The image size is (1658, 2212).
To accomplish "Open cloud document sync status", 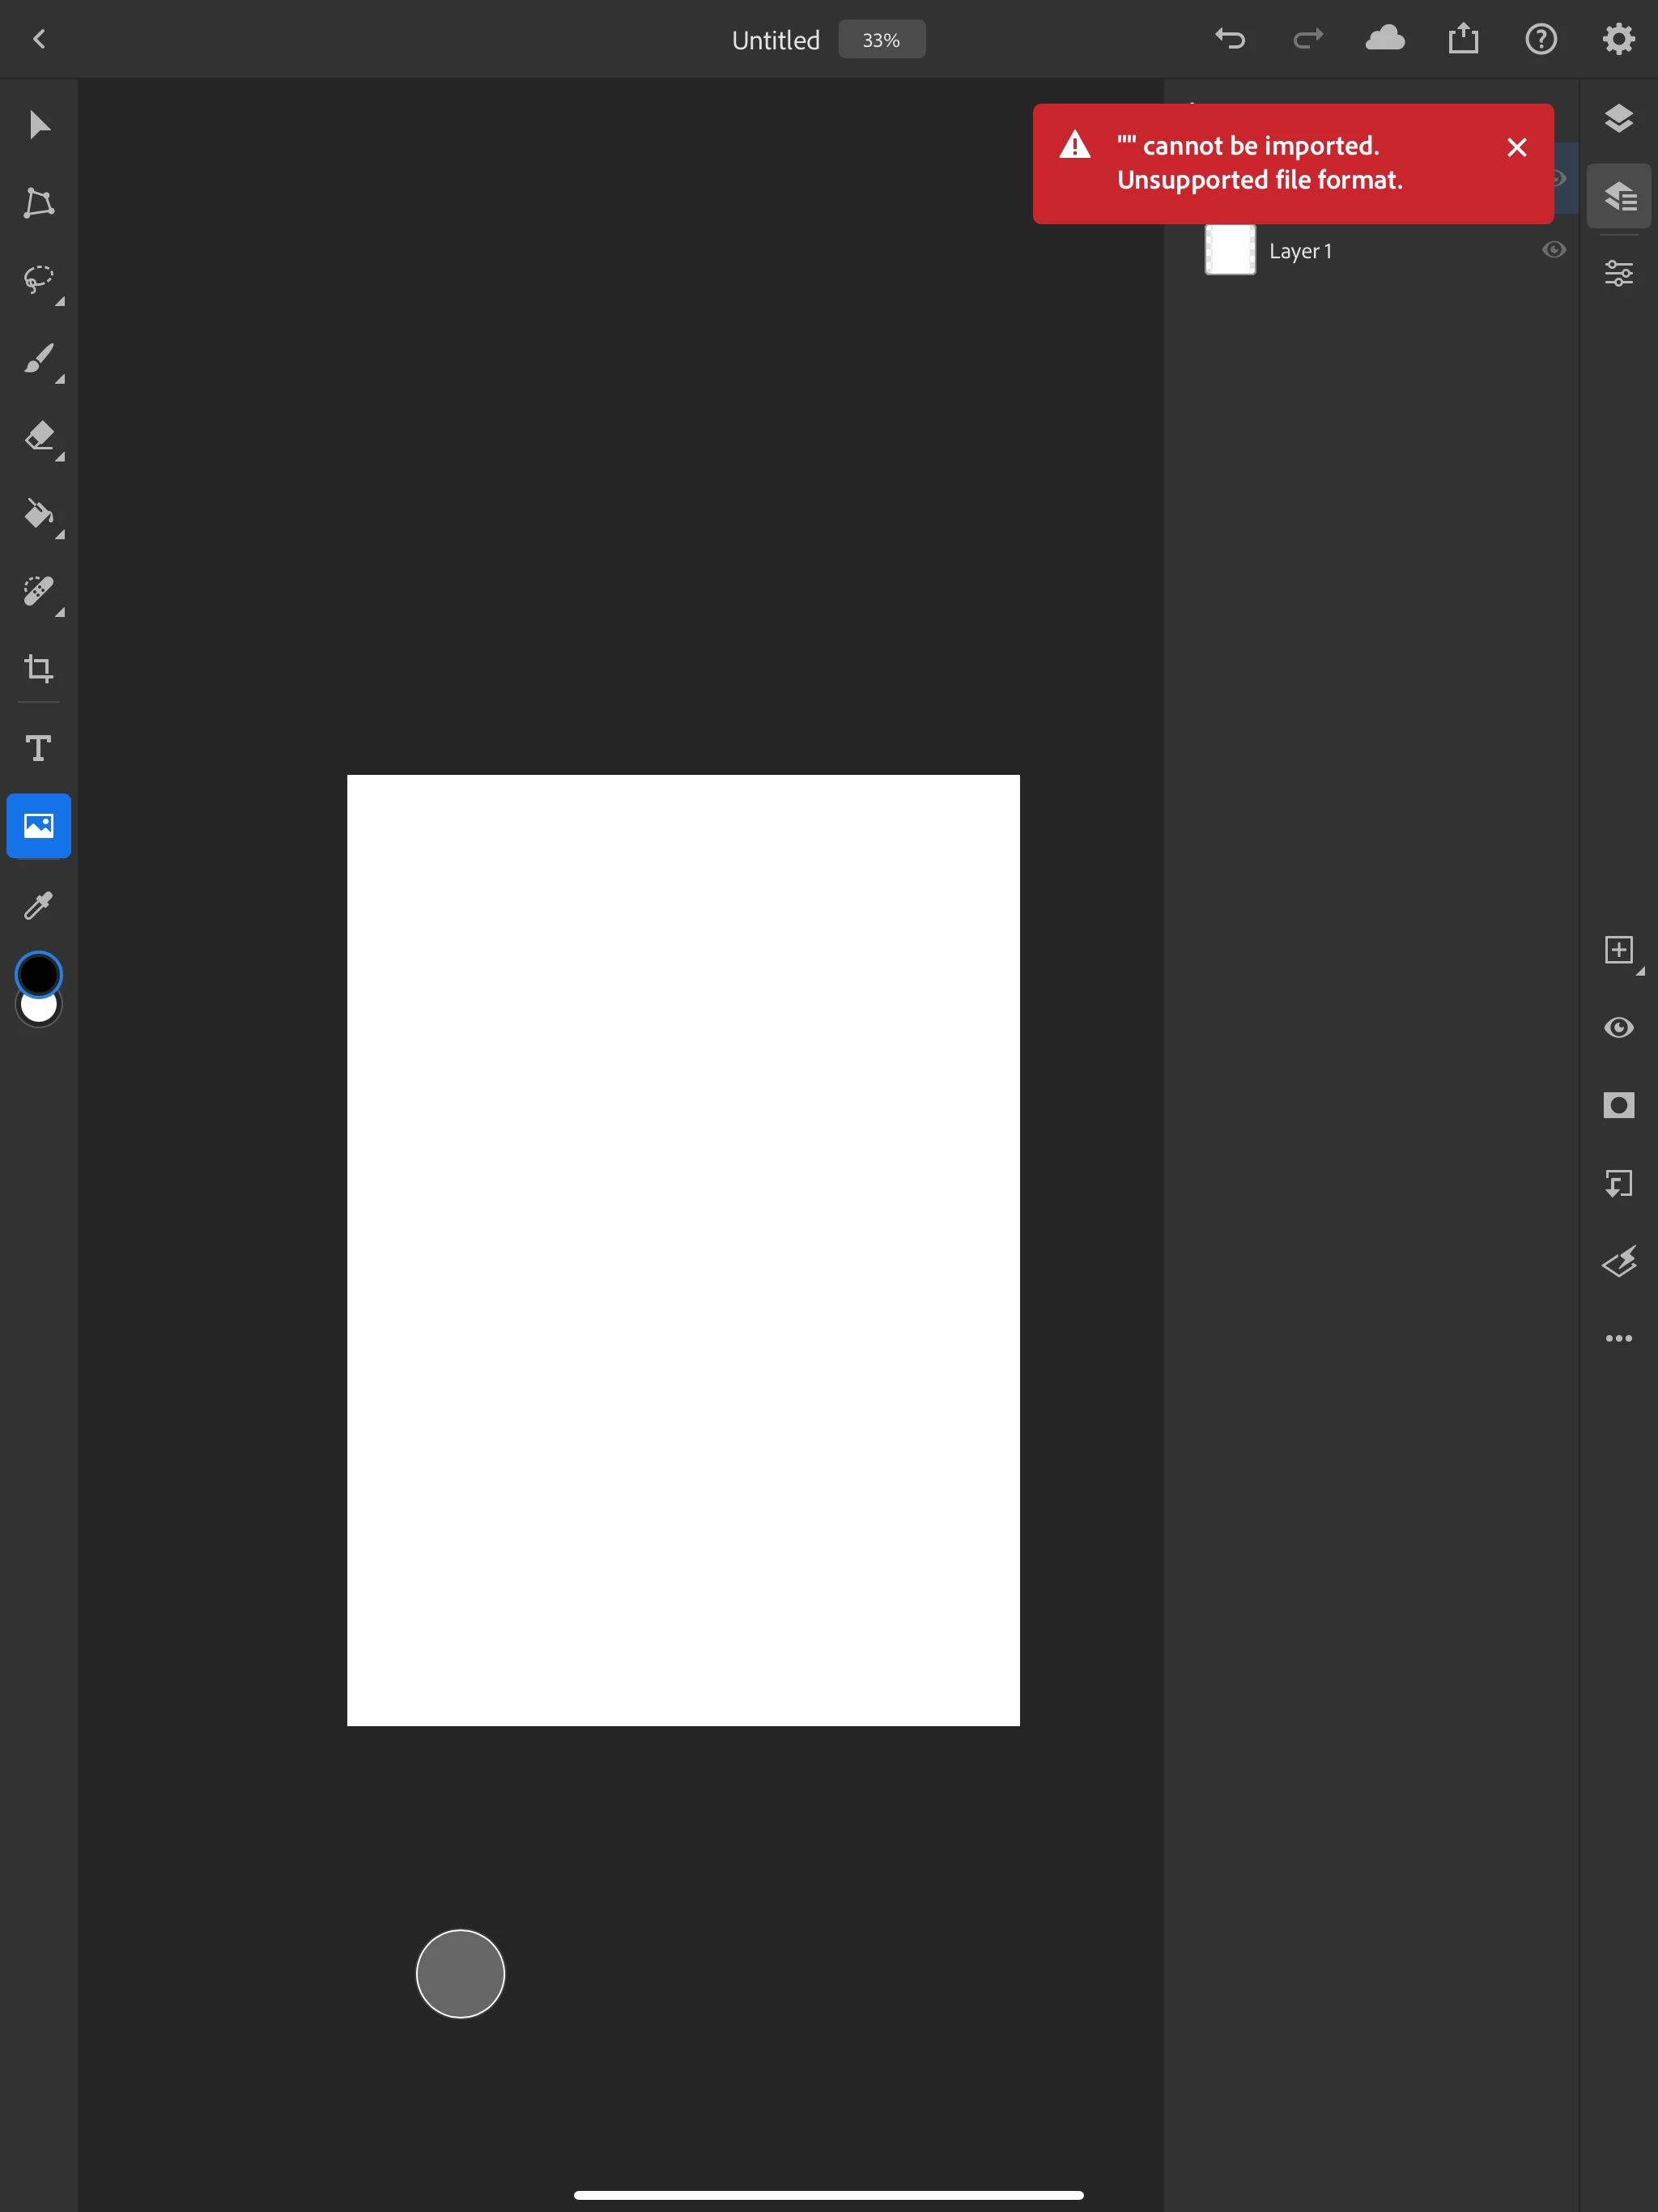I will point(1385,39).
